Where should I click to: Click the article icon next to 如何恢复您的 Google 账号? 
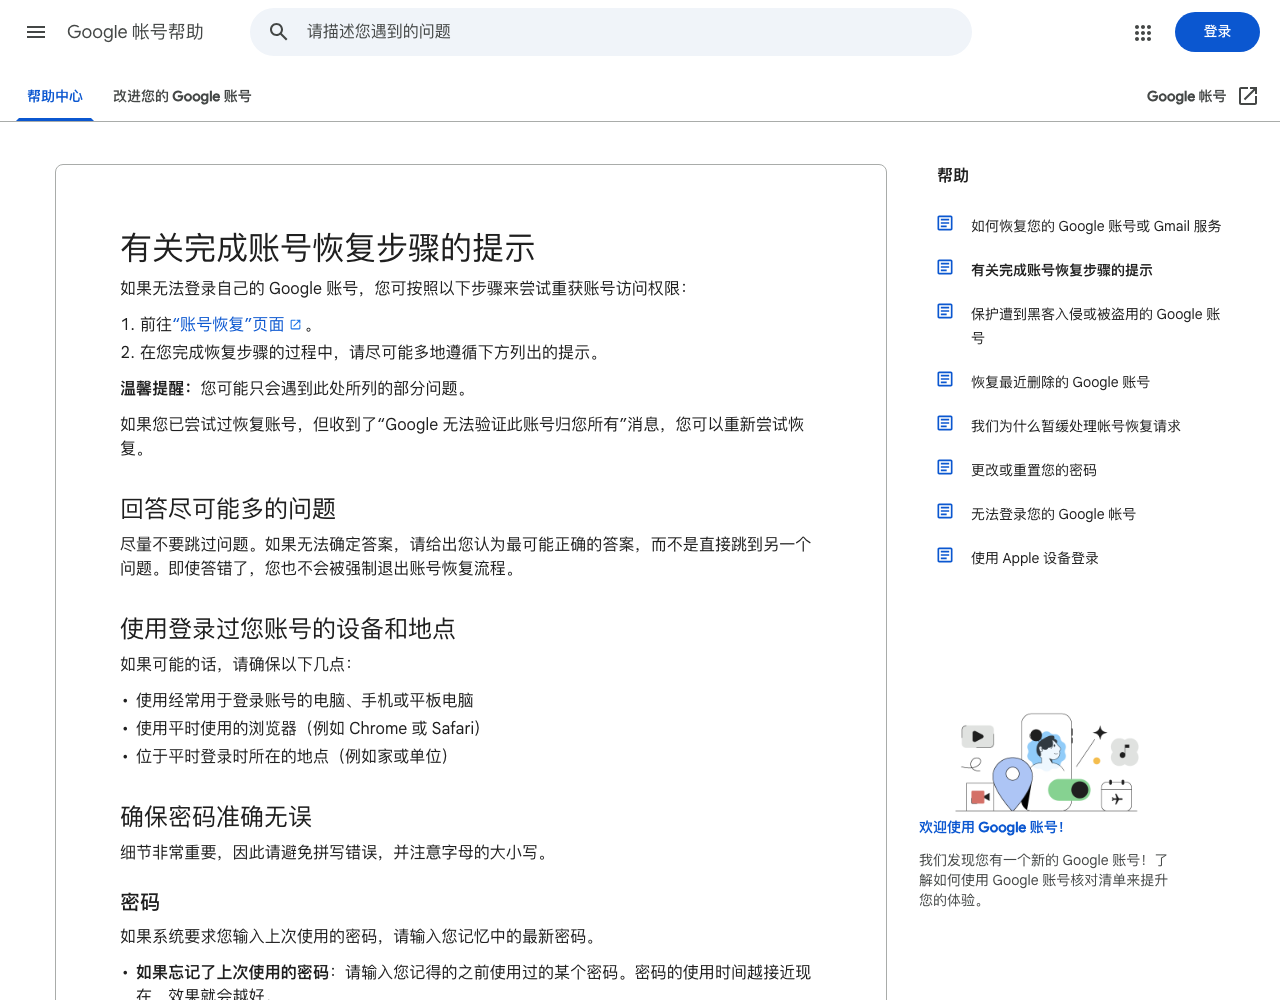945,223
